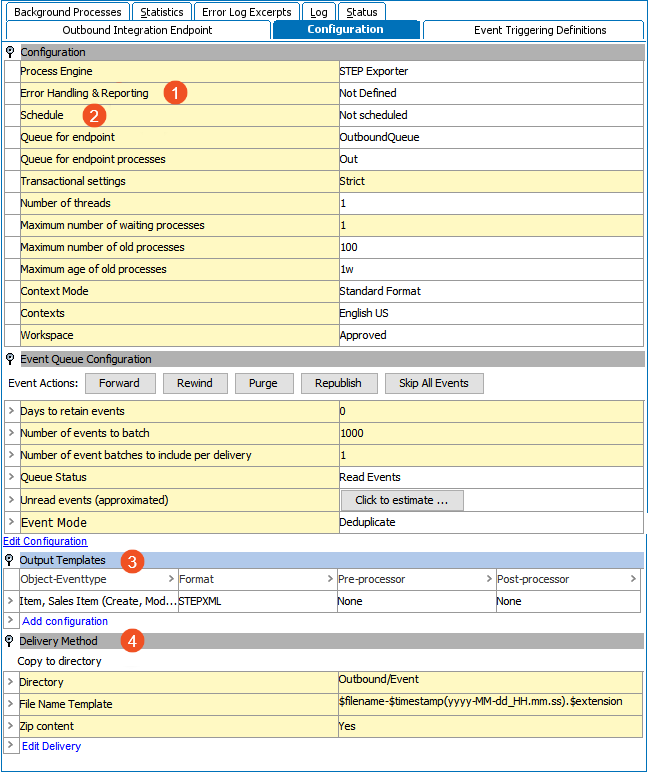649x772 pixels.
Task: Expand the Days to retain events row
Action: [x=11, y=411]
